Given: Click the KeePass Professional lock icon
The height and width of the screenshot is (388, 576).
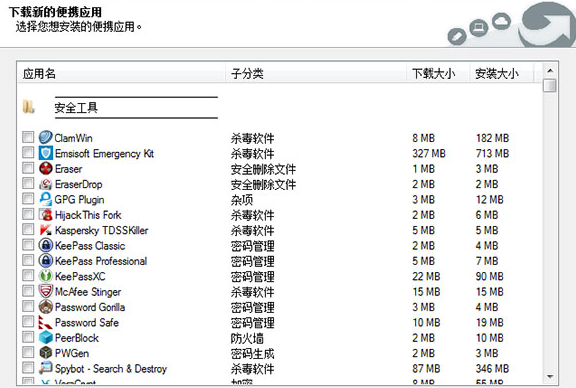Looking at the screenshot, I should (46, 261).
